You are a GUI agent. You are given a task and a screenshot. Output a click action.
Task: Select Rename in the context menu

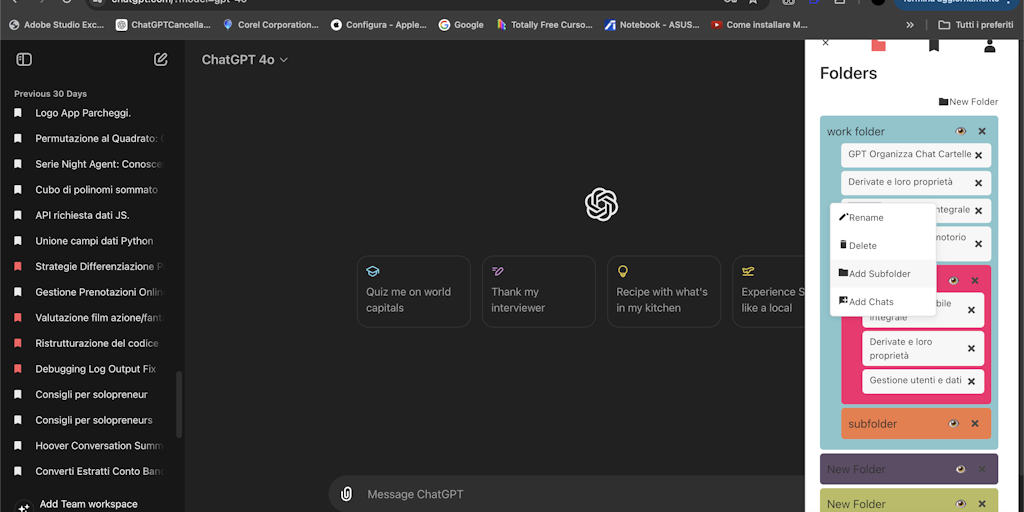point(882,217)
